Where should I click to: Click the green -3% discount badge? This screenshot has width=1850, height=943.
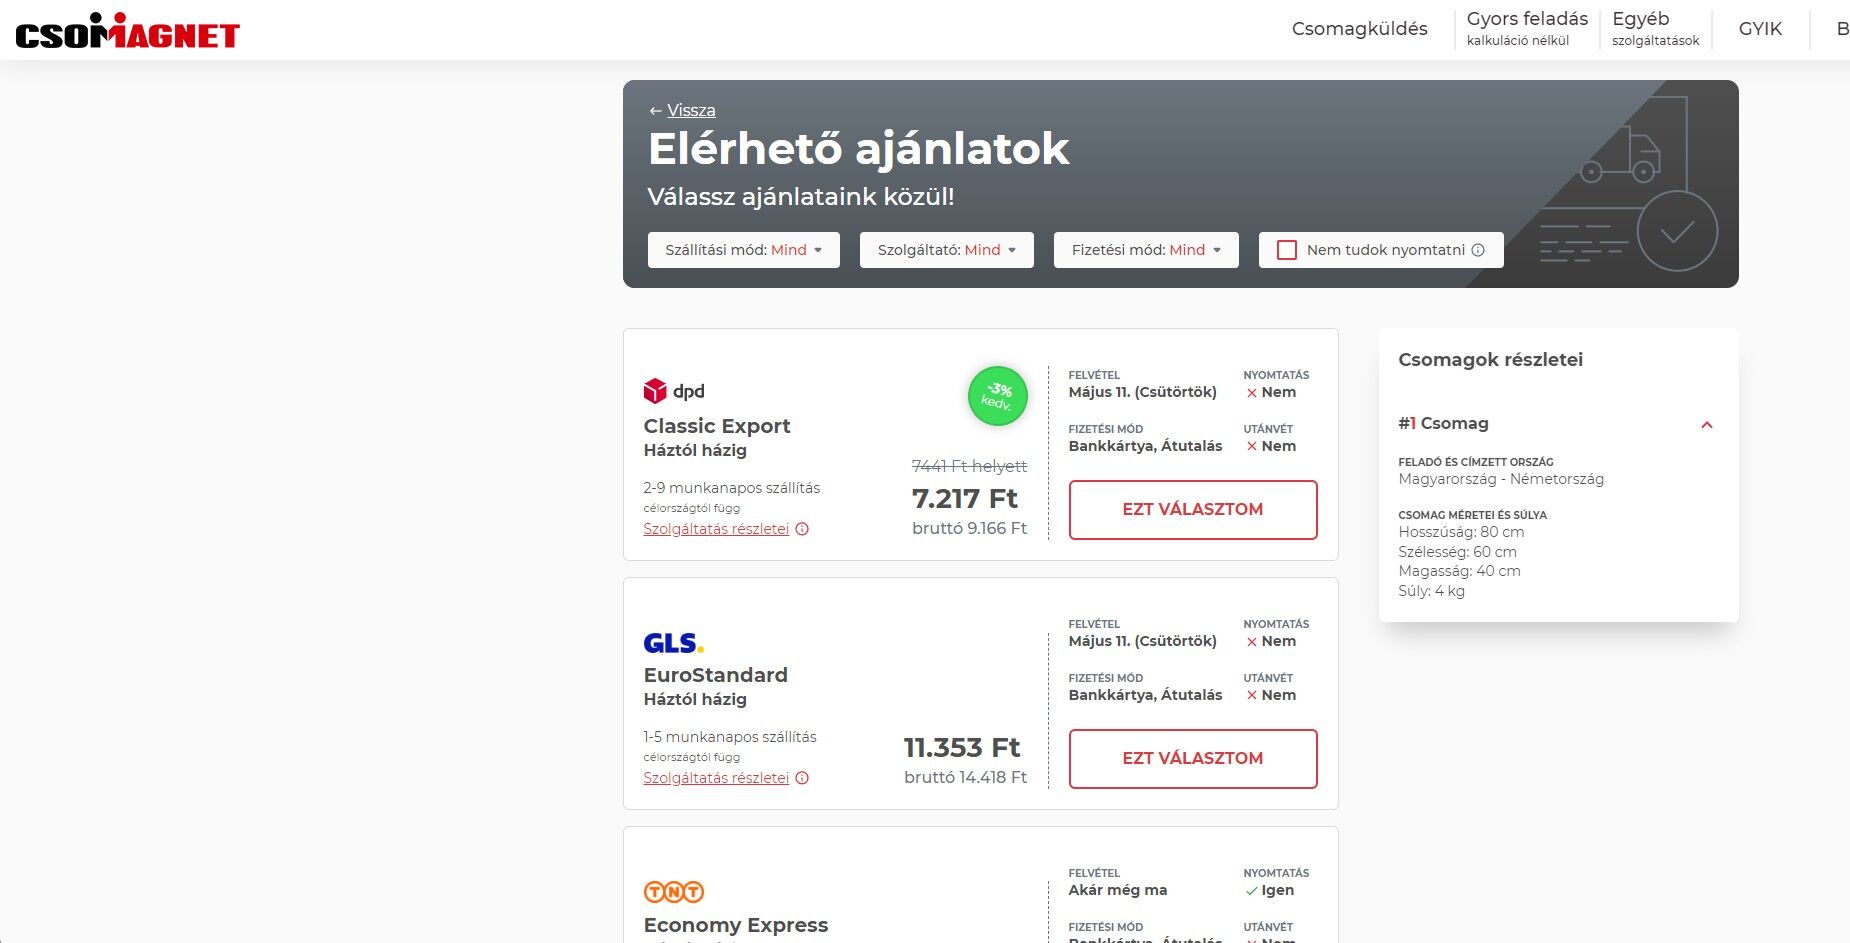click(997, 396)
